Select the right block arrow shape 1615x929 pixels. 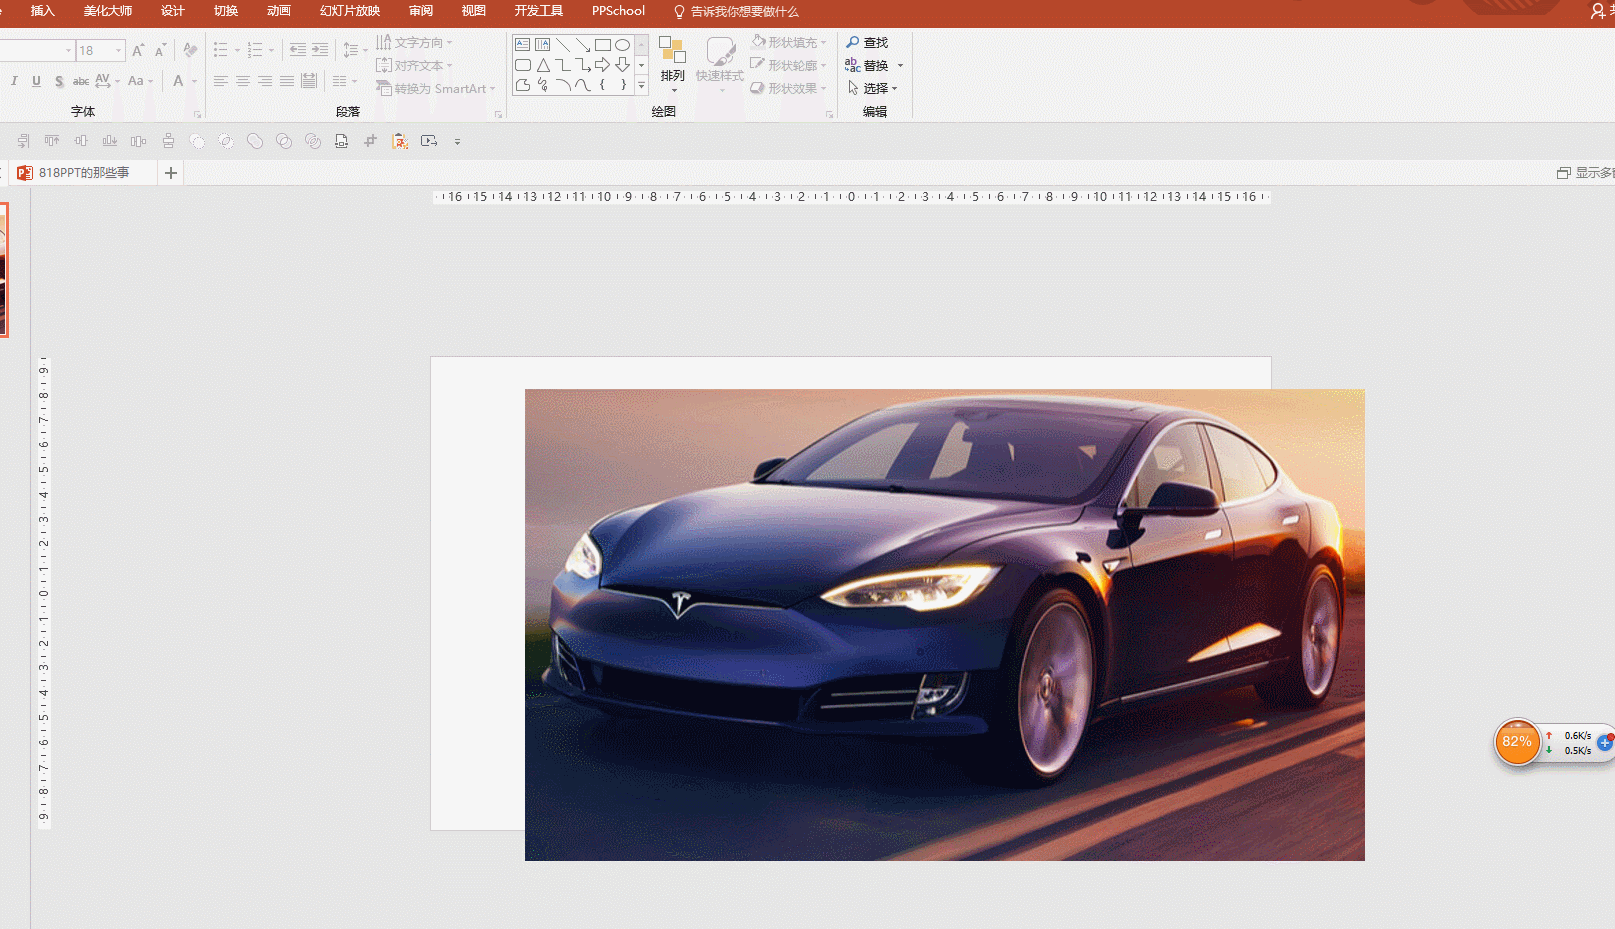[x=603, y=65]
